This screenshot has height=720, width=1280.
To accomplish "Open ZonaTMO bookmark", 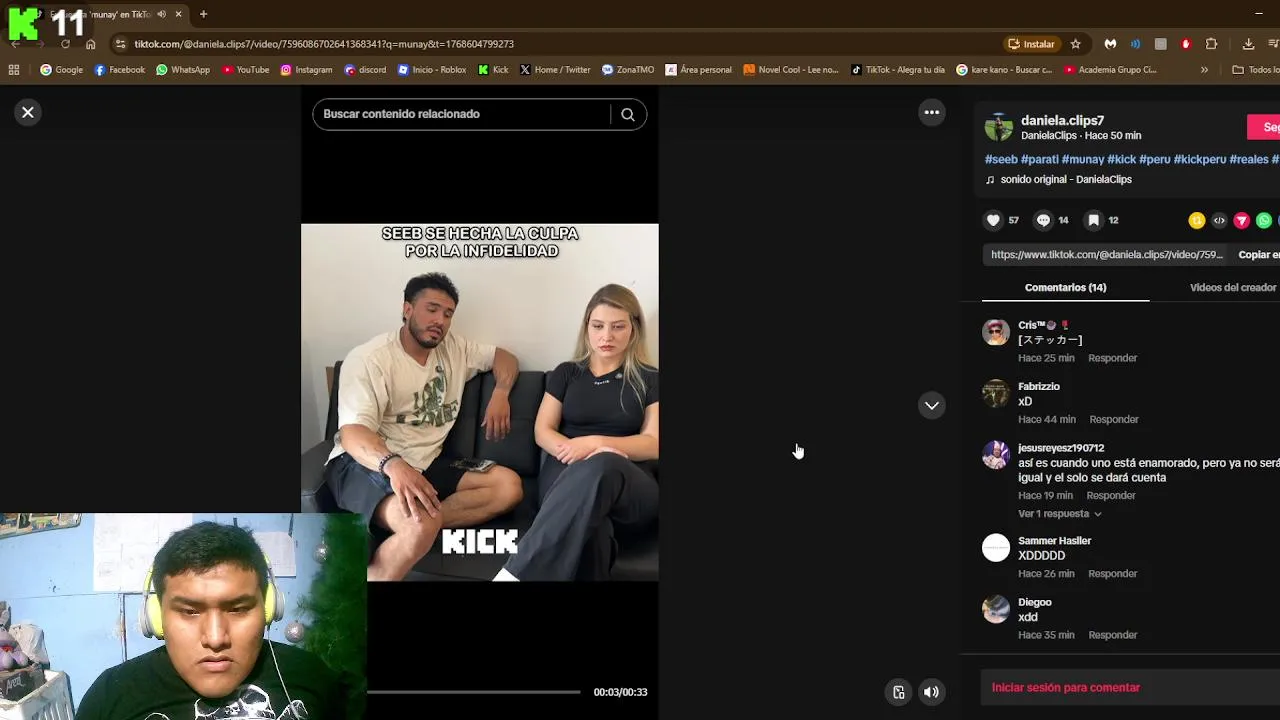I will [628, 70].
